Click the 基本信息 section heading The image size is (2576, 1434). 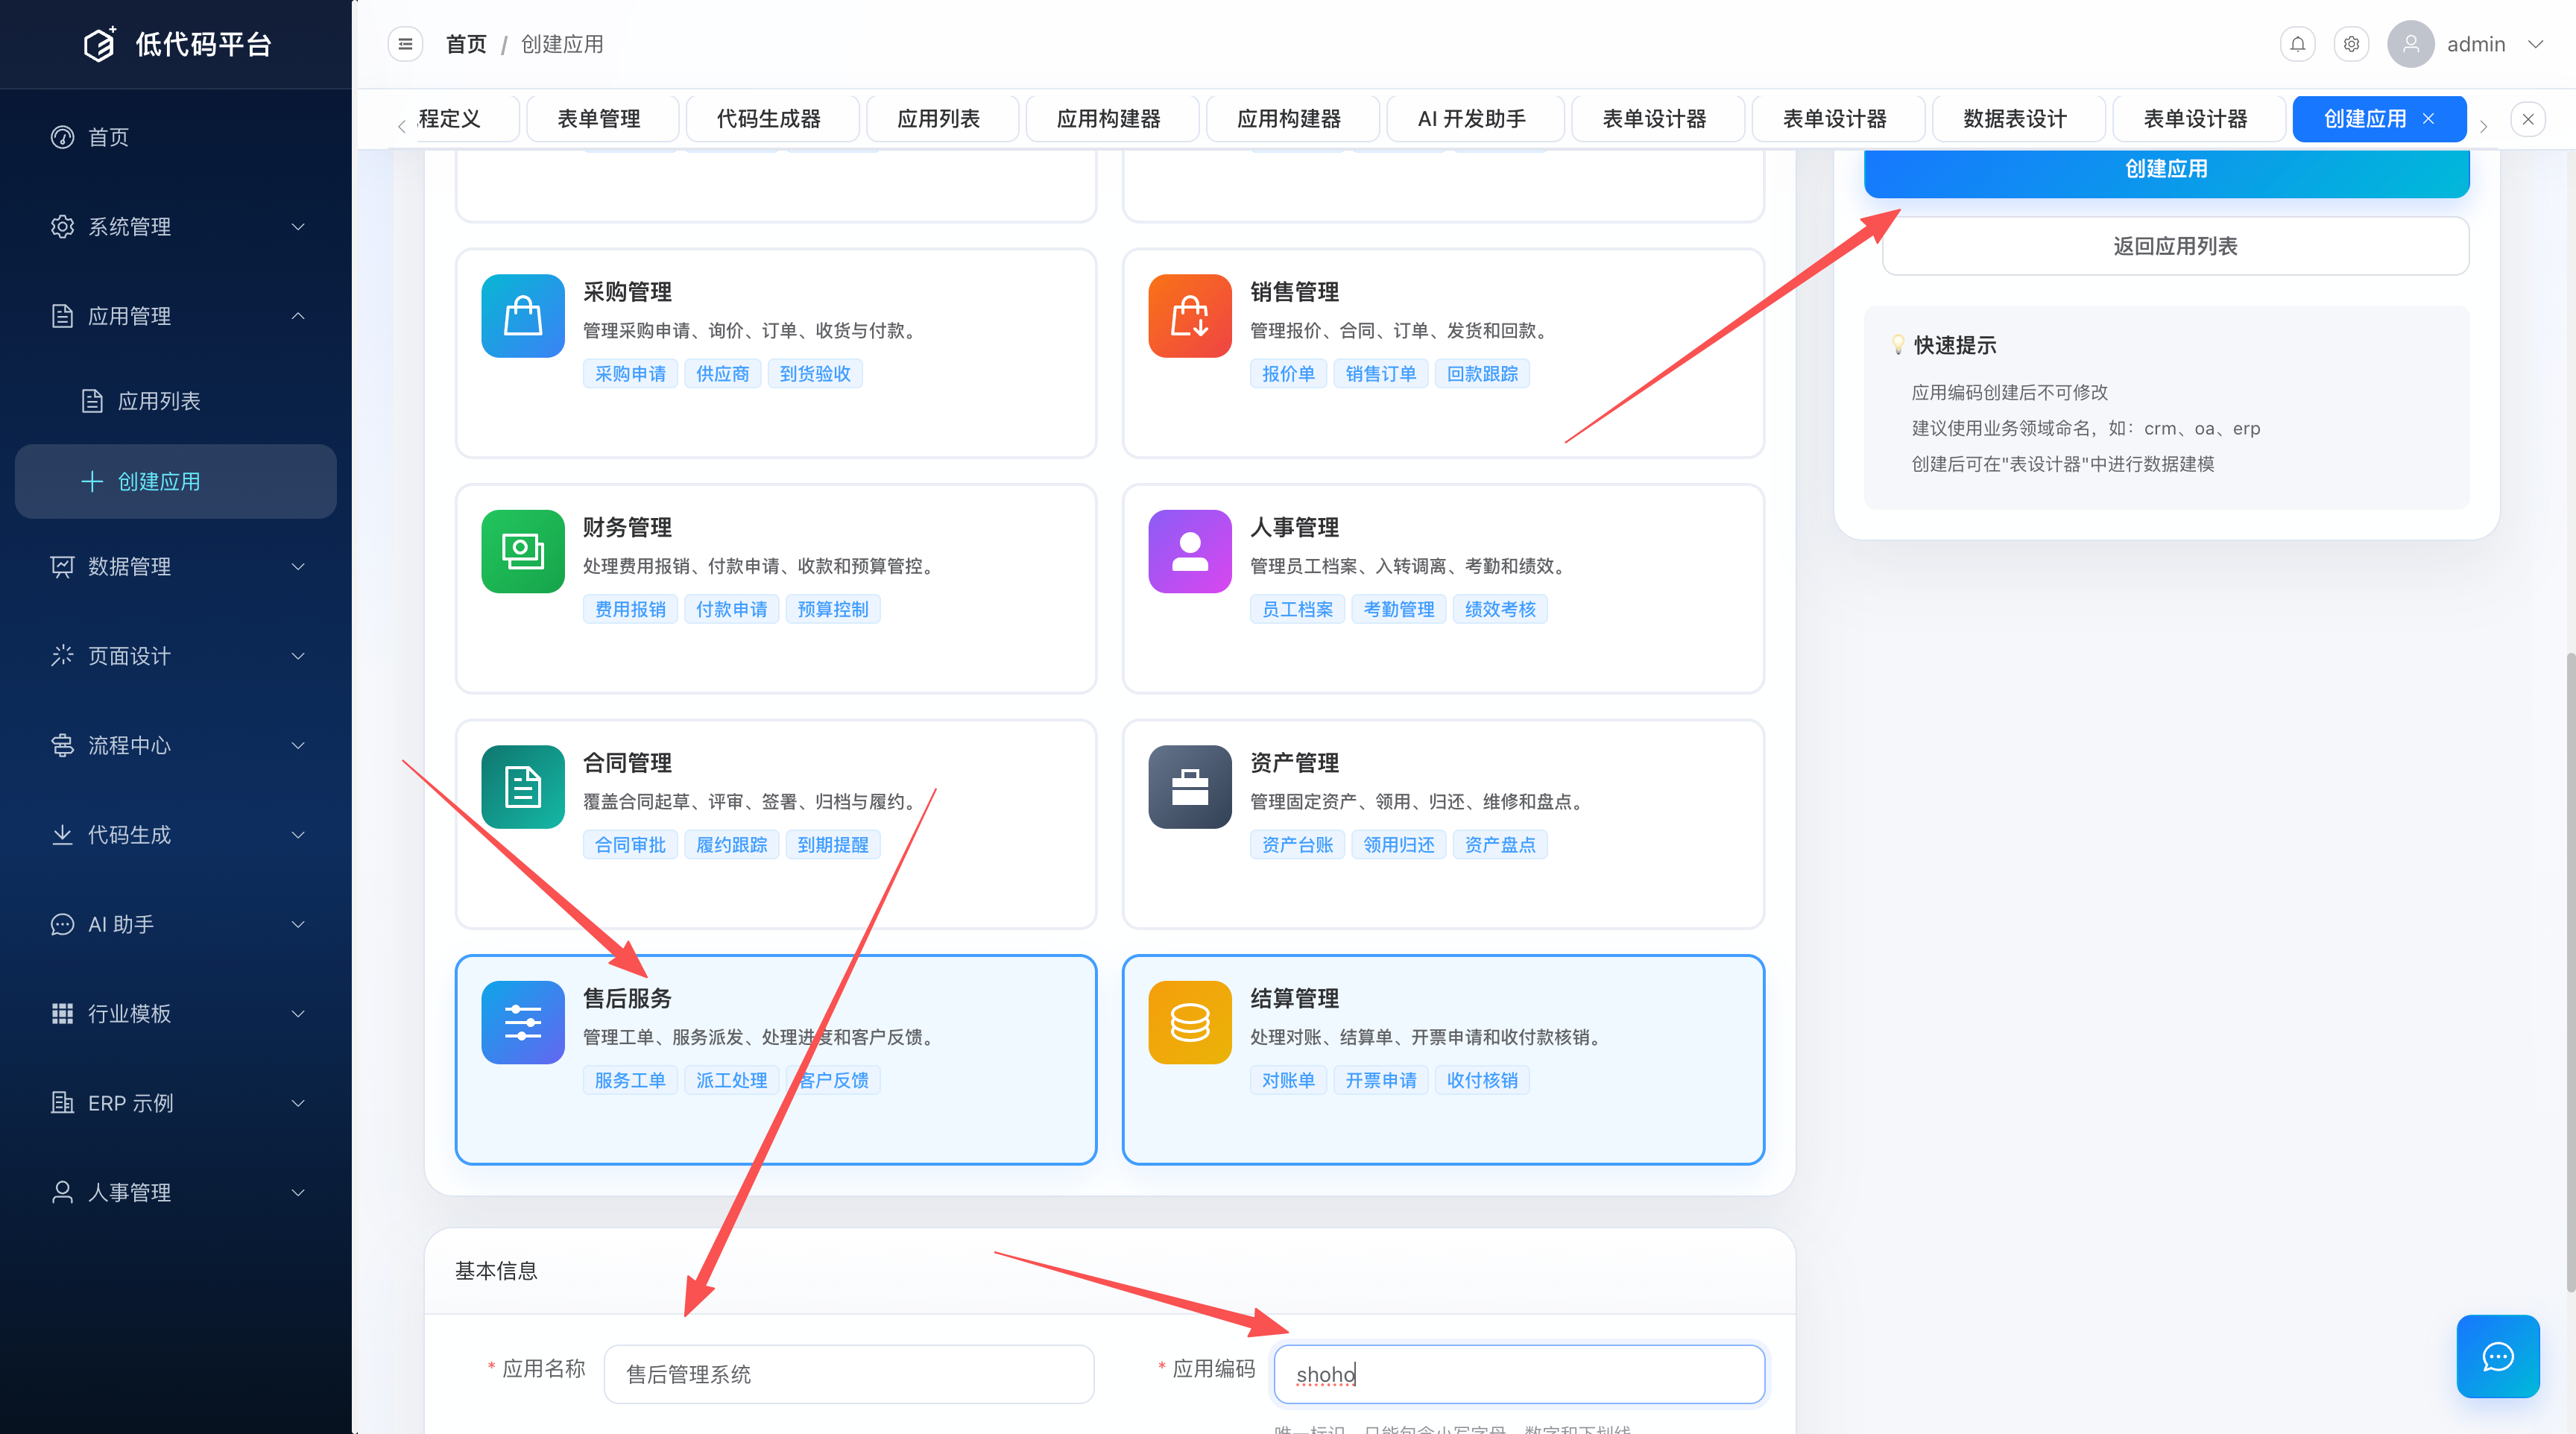pyautogui.click(x=496, y=1270)
